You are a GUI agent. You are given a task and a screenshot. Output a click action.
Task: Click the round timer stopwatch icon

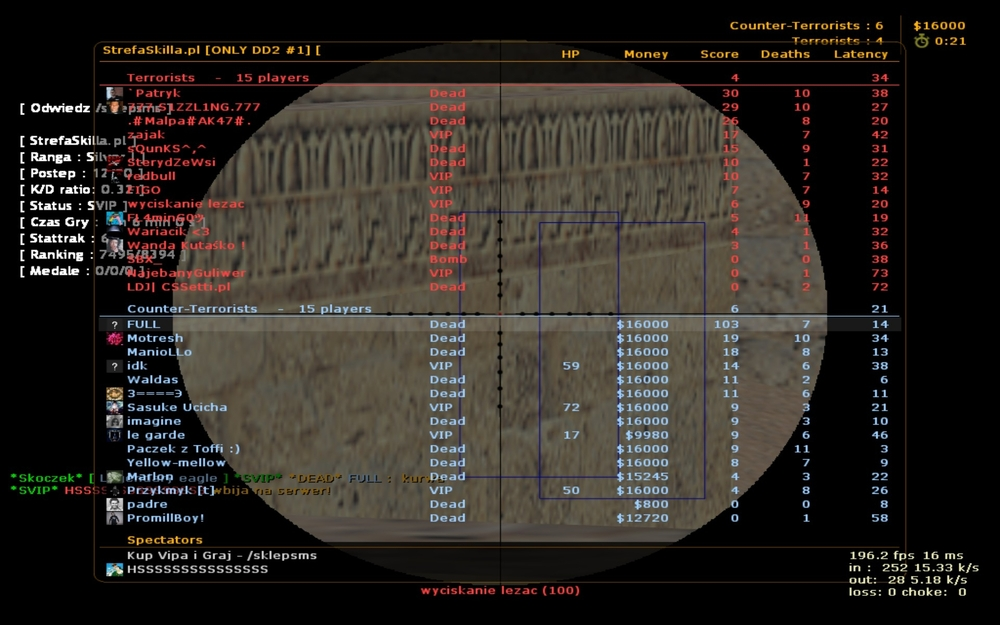921,41
